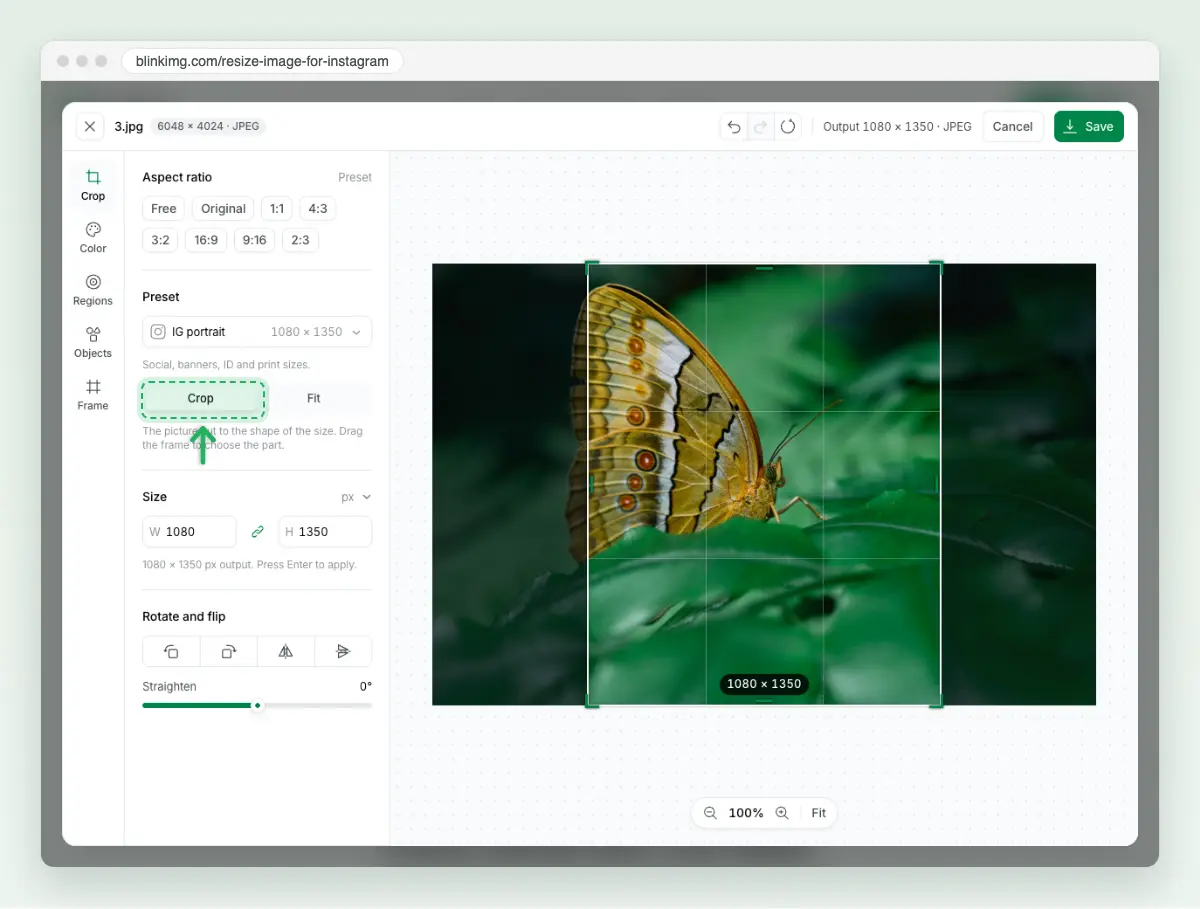The height and width of the screenshot is (909, 1200).
Task: Click the browser address bar URL
Action: point(262,61)
